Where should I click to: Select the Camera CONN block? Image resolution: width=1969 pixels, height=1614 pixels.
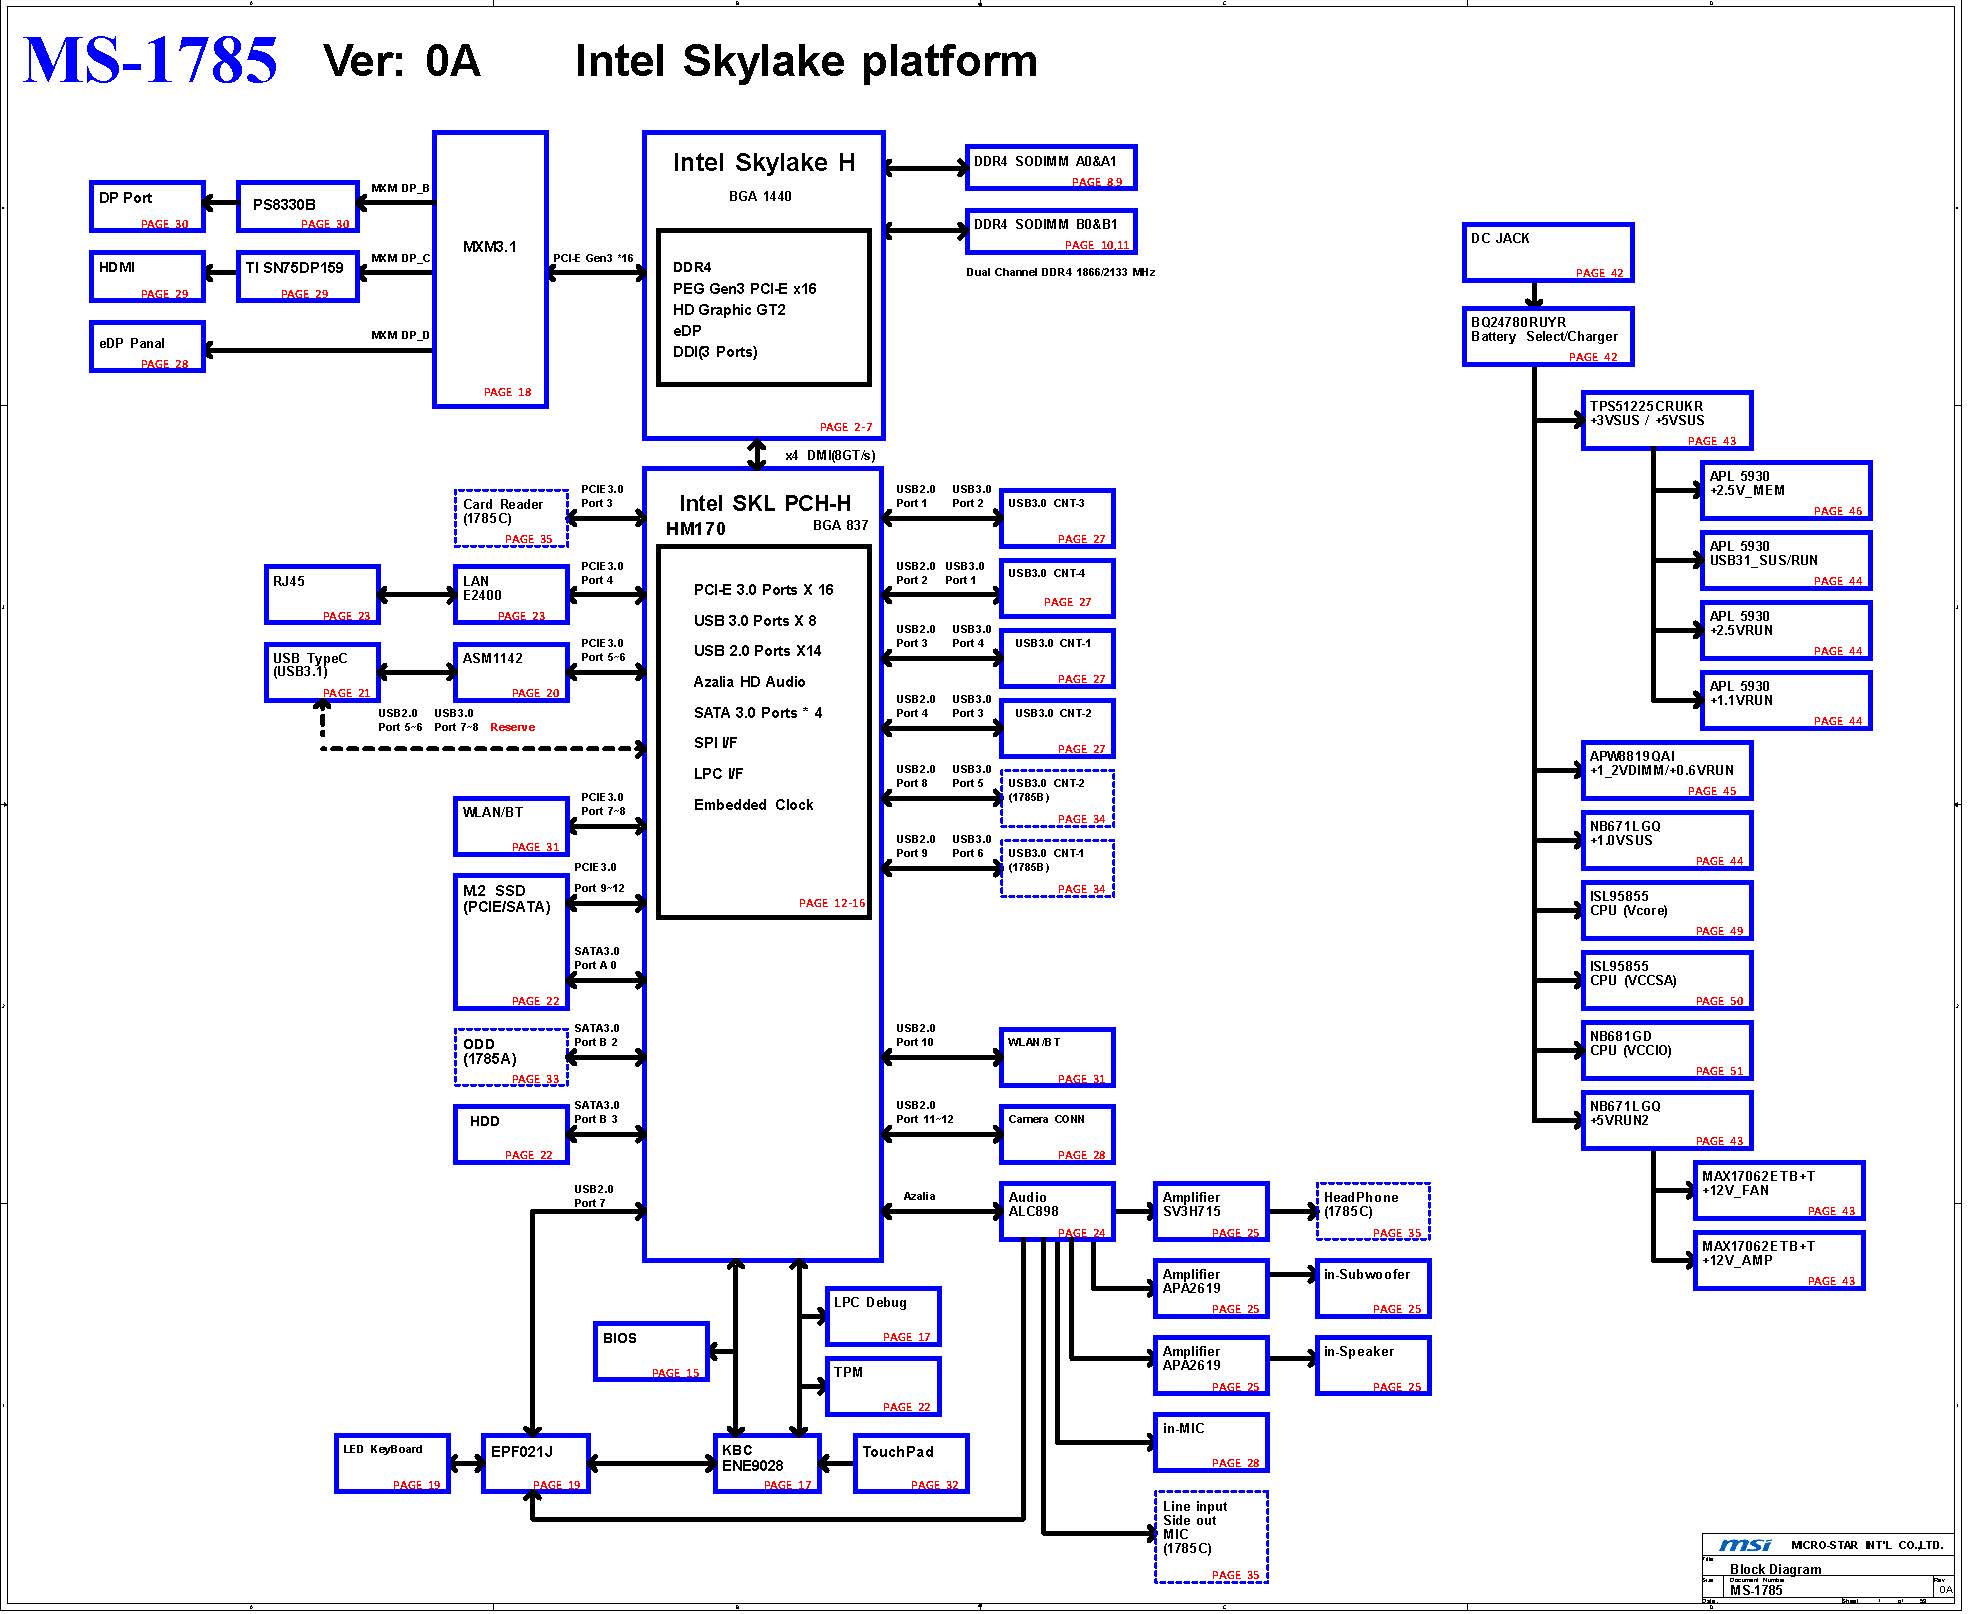(x=1057, y=1134)
